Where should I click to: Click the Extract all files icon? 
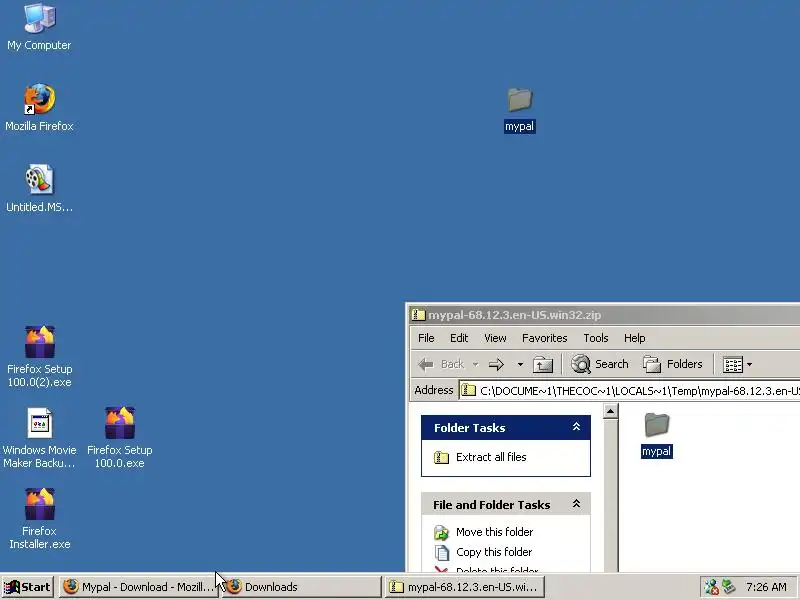441,458
